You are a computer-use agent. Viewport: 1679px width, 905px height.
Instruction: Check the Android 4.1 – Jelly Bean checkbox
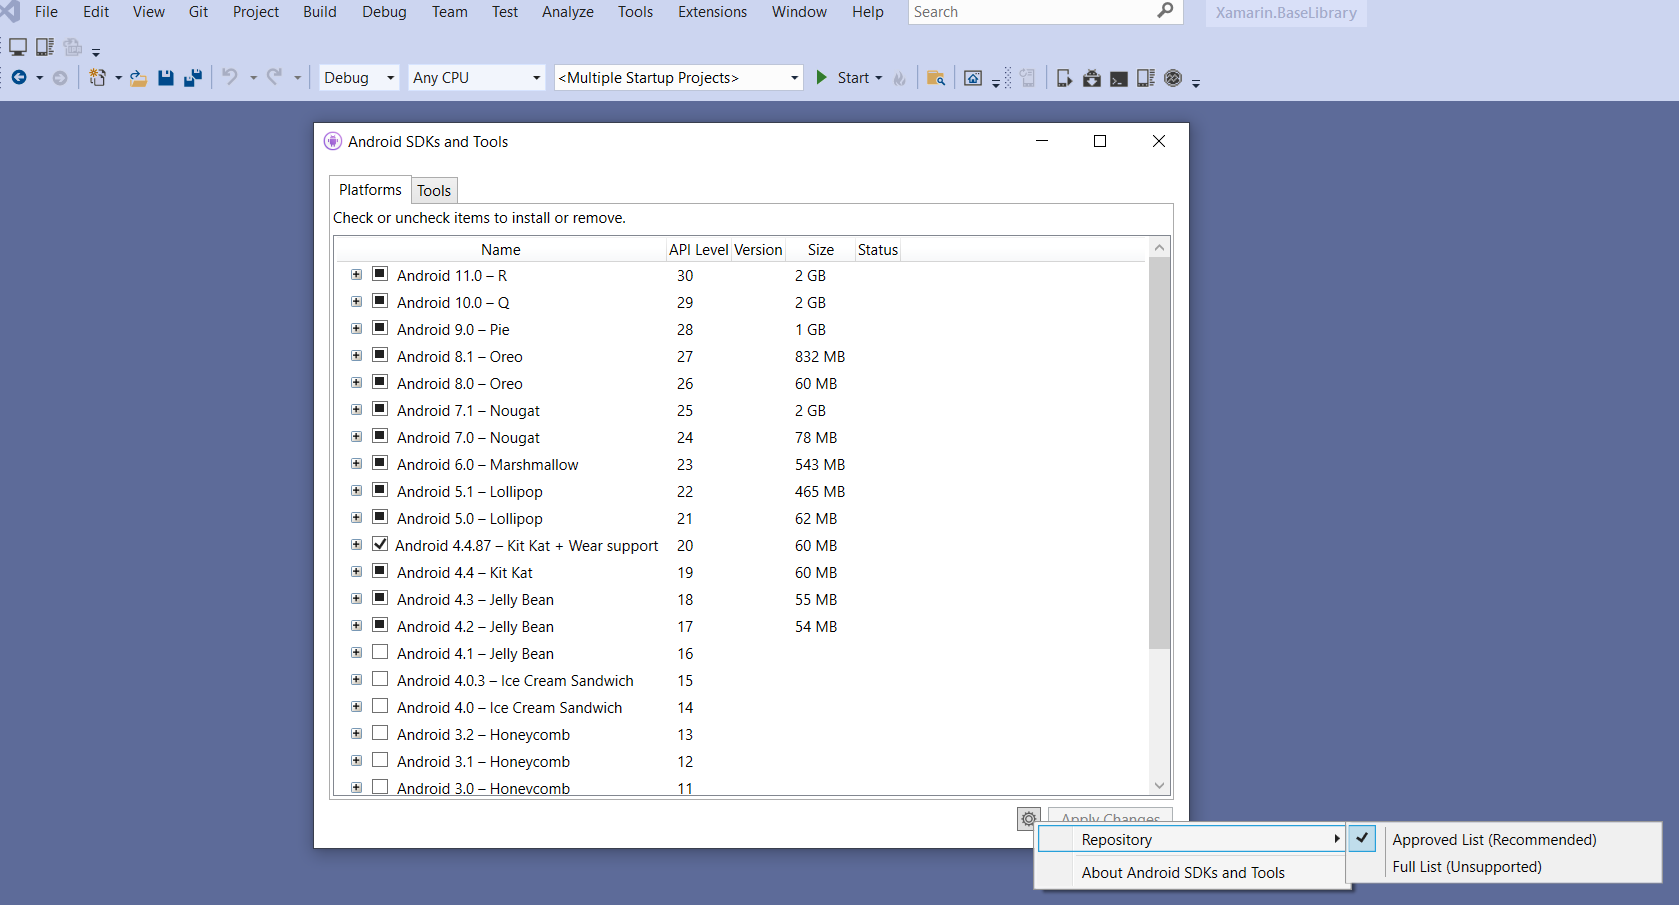coord(380,652)
